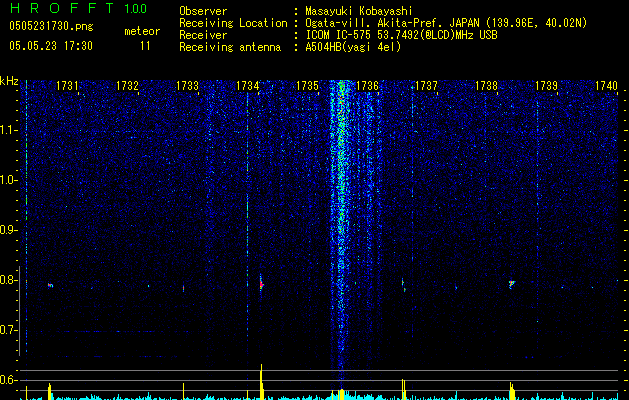Click the meteor count value 11
This screenshot has height=400, width=629.
[145, 46]
